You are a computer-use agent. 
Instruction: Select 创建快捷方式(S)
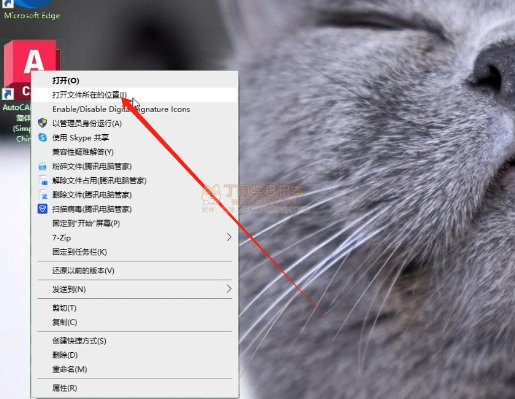click(x=134, y=341)
